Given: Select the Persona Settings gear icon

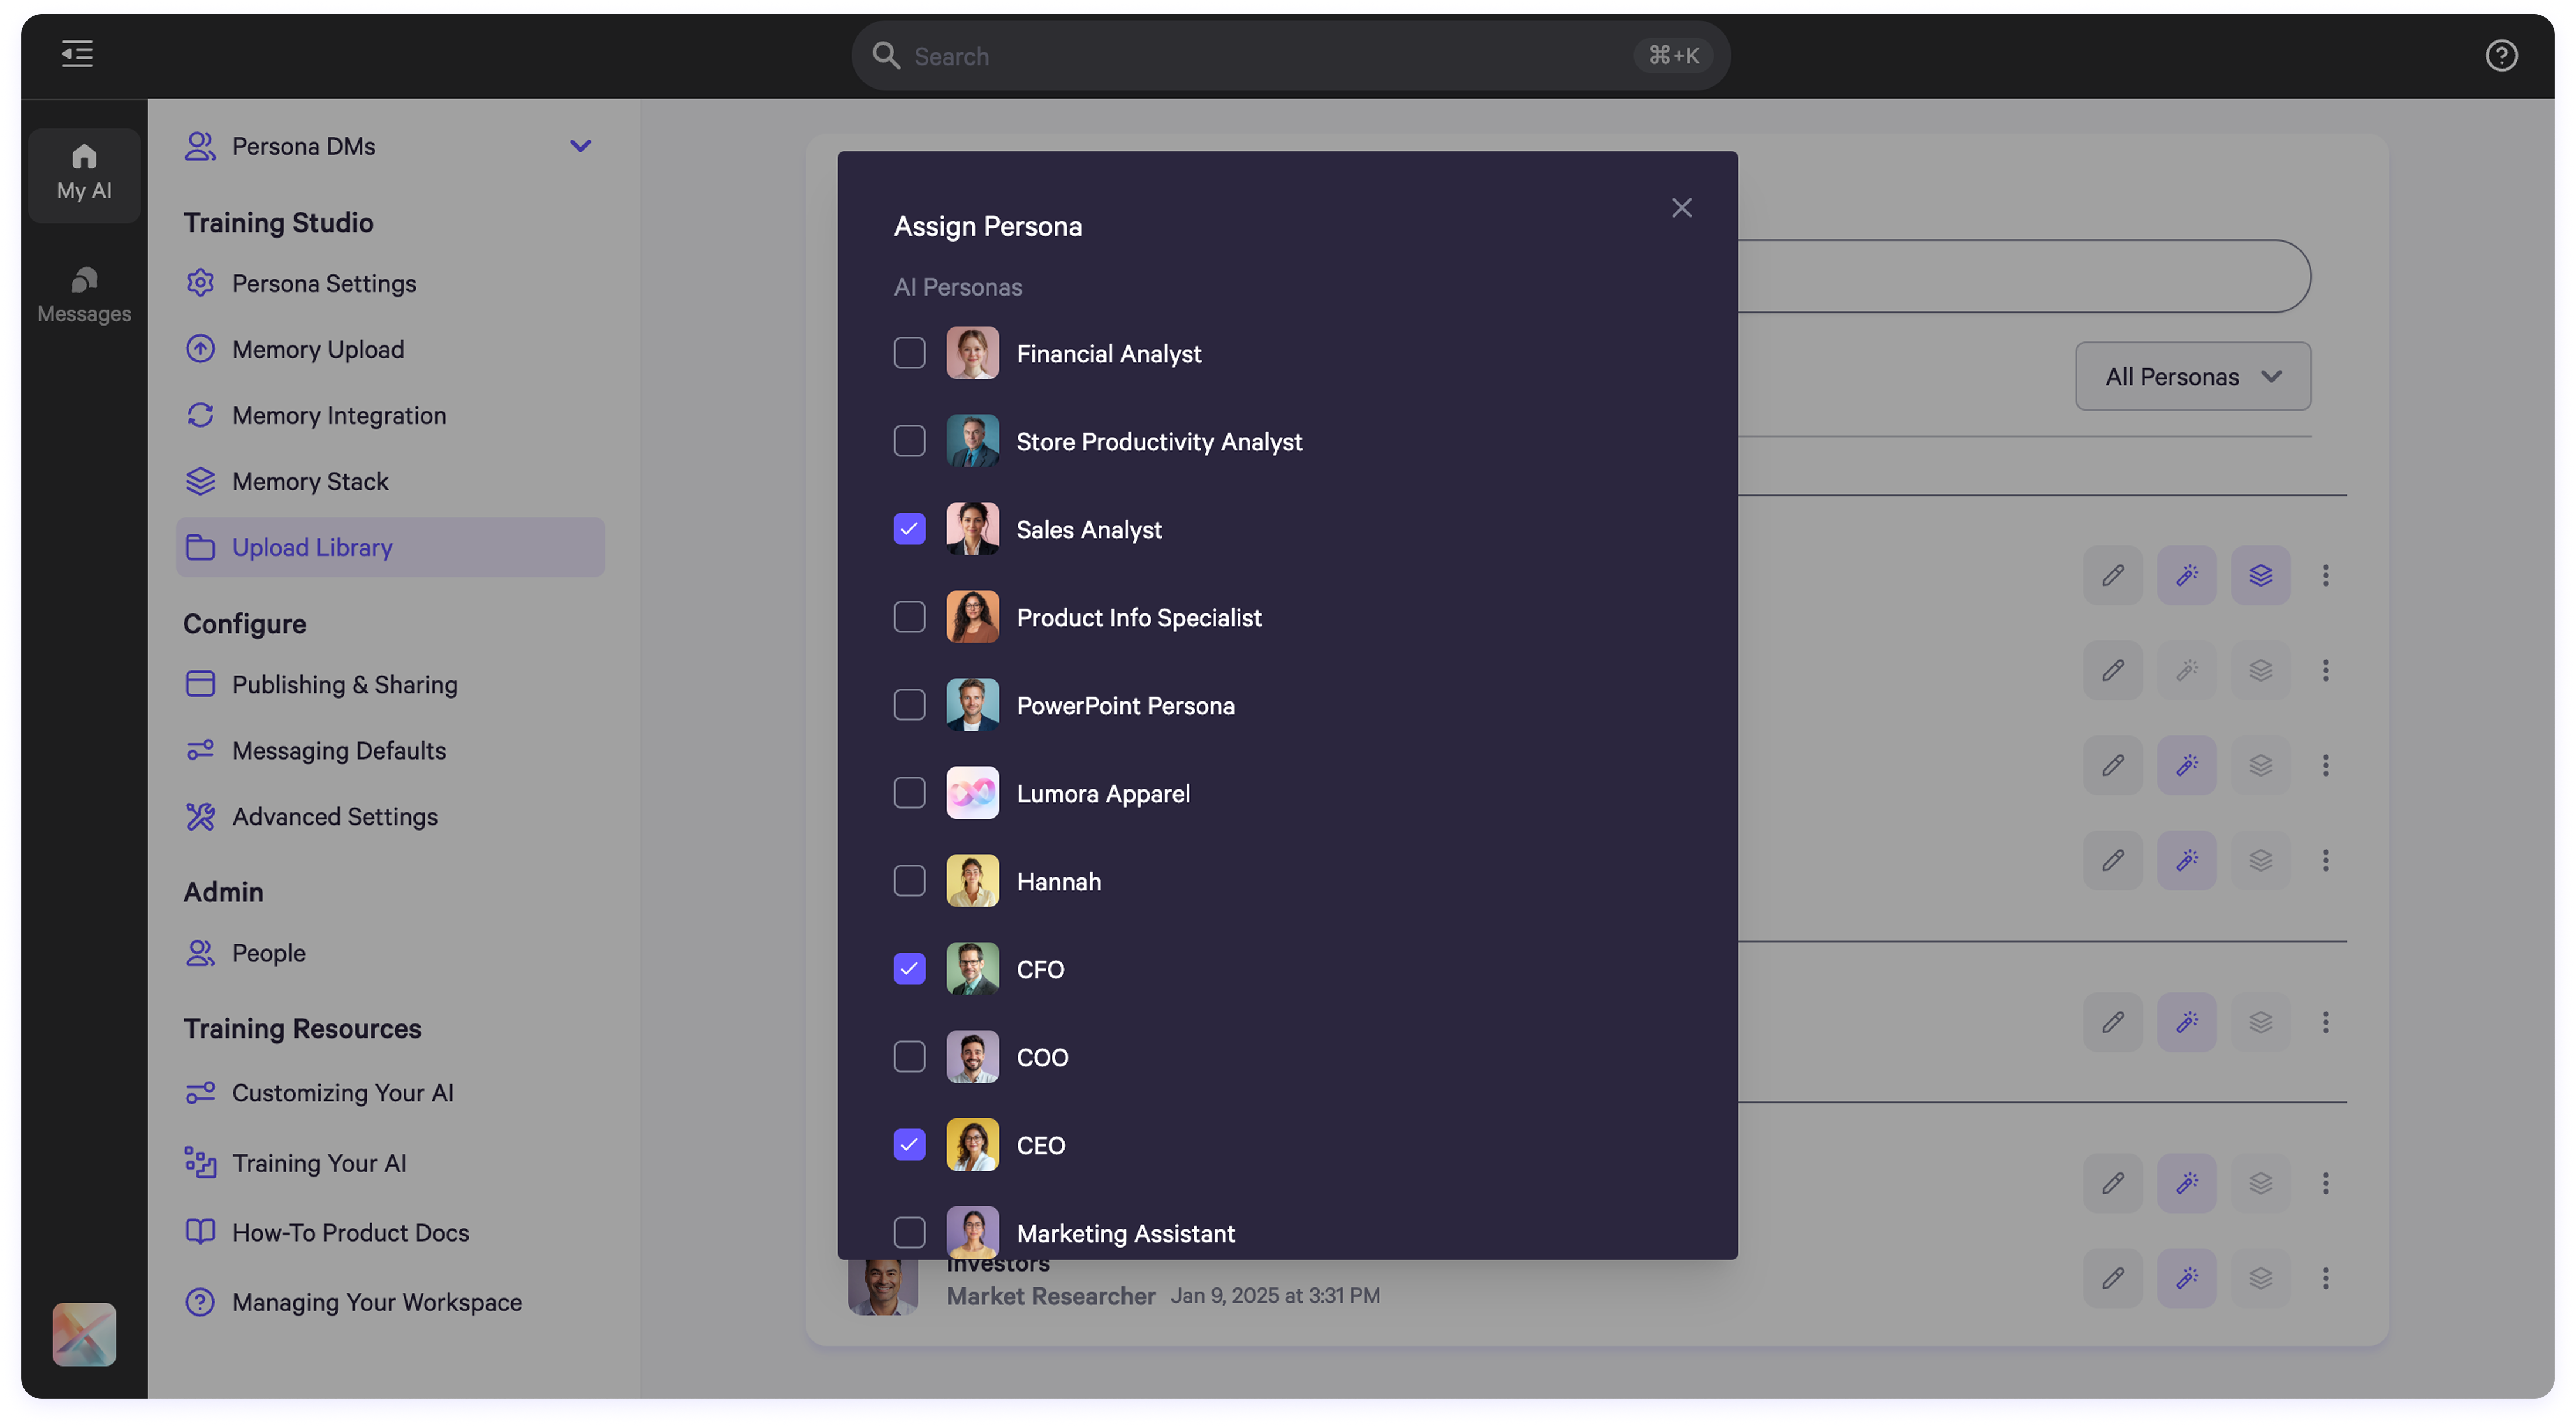Looking at the screenshot, I should coord(201,283).
